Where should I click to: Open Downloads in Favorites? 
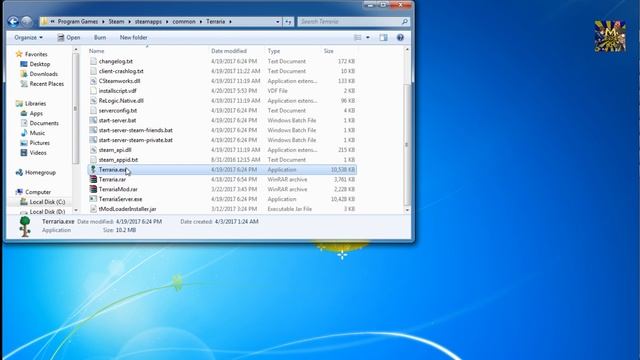click(43, 74)
